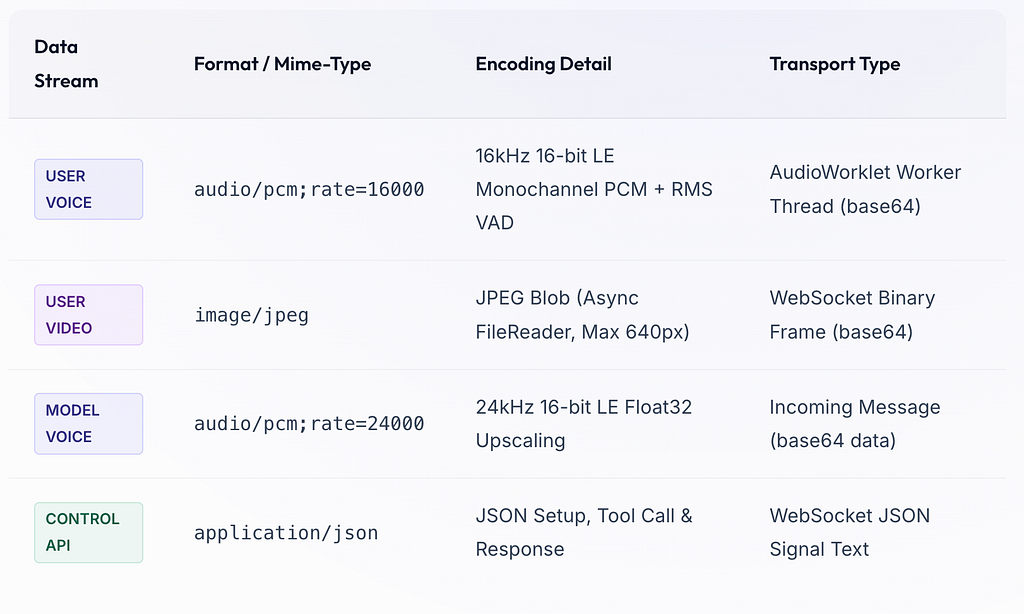Viewport: 1024px width, 614px height.
Task: Click the JPEG Blob Async FileReader cell
Action: (582, 315)
